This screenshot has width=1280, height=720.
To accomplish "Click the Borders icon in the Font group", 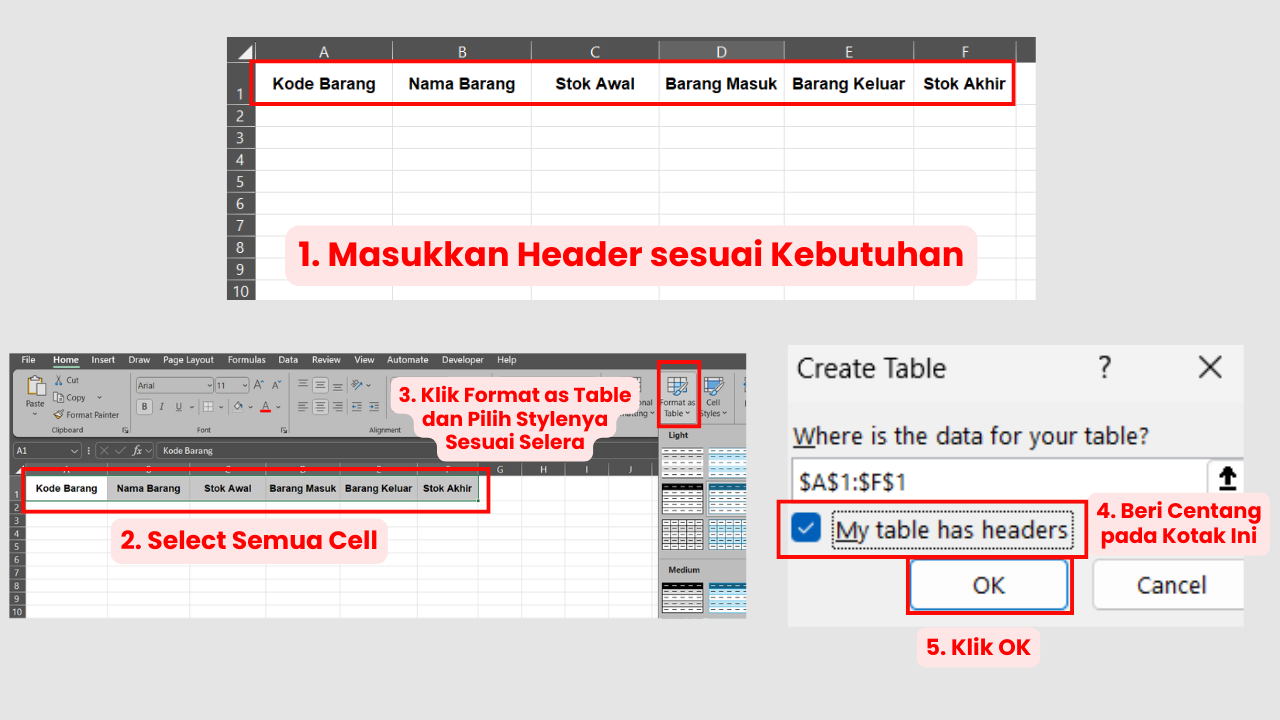I will point(208,407).
